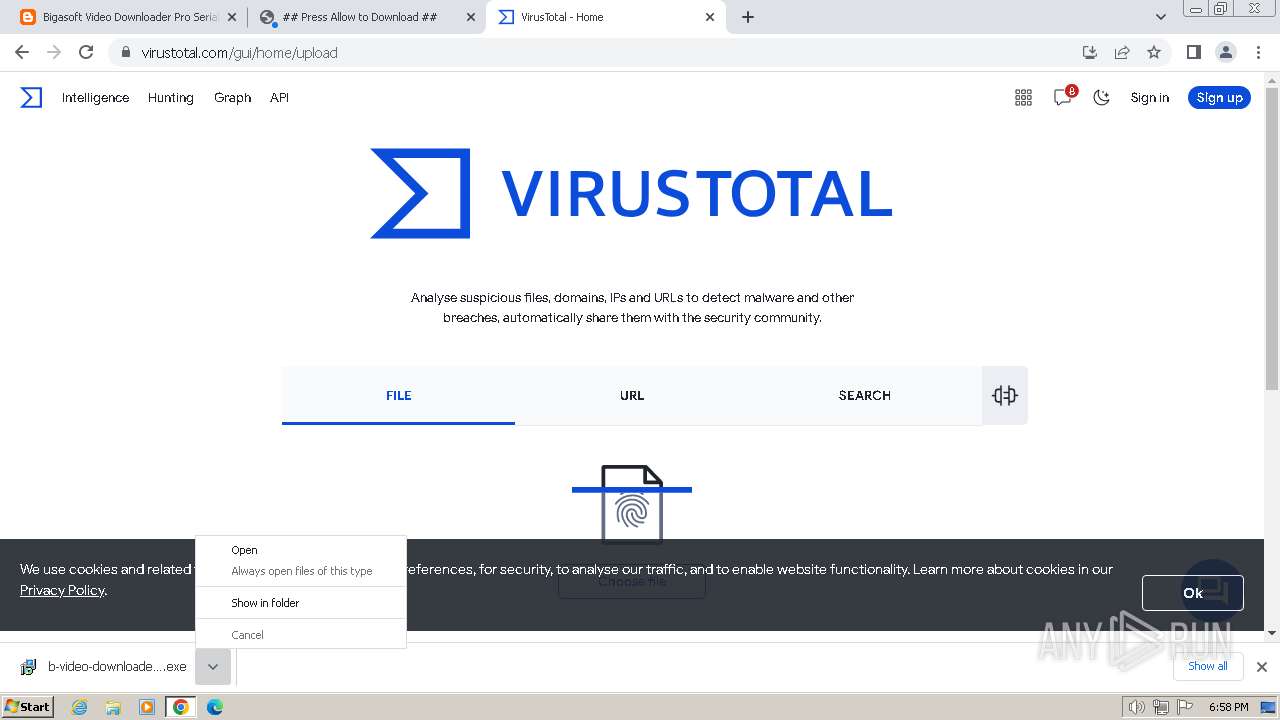The image size is (1280, 720).
Task: Click the page vertical scrollbar
Action: 1271,240
